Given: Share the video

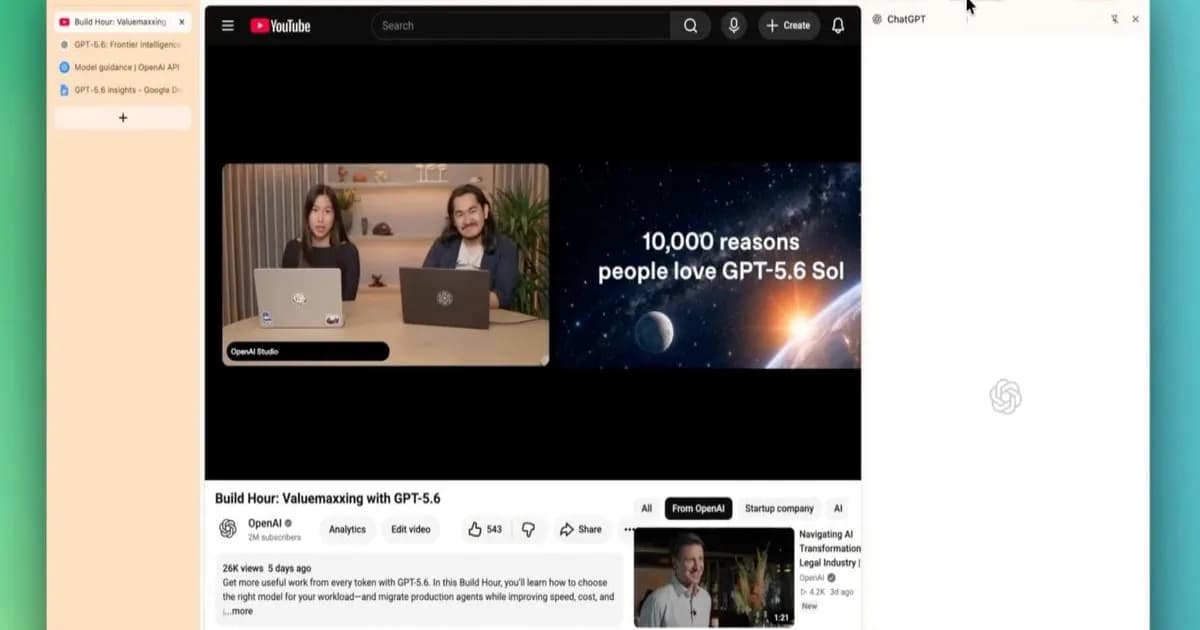Looking at the screenshot, I should (x=581, y=529).
